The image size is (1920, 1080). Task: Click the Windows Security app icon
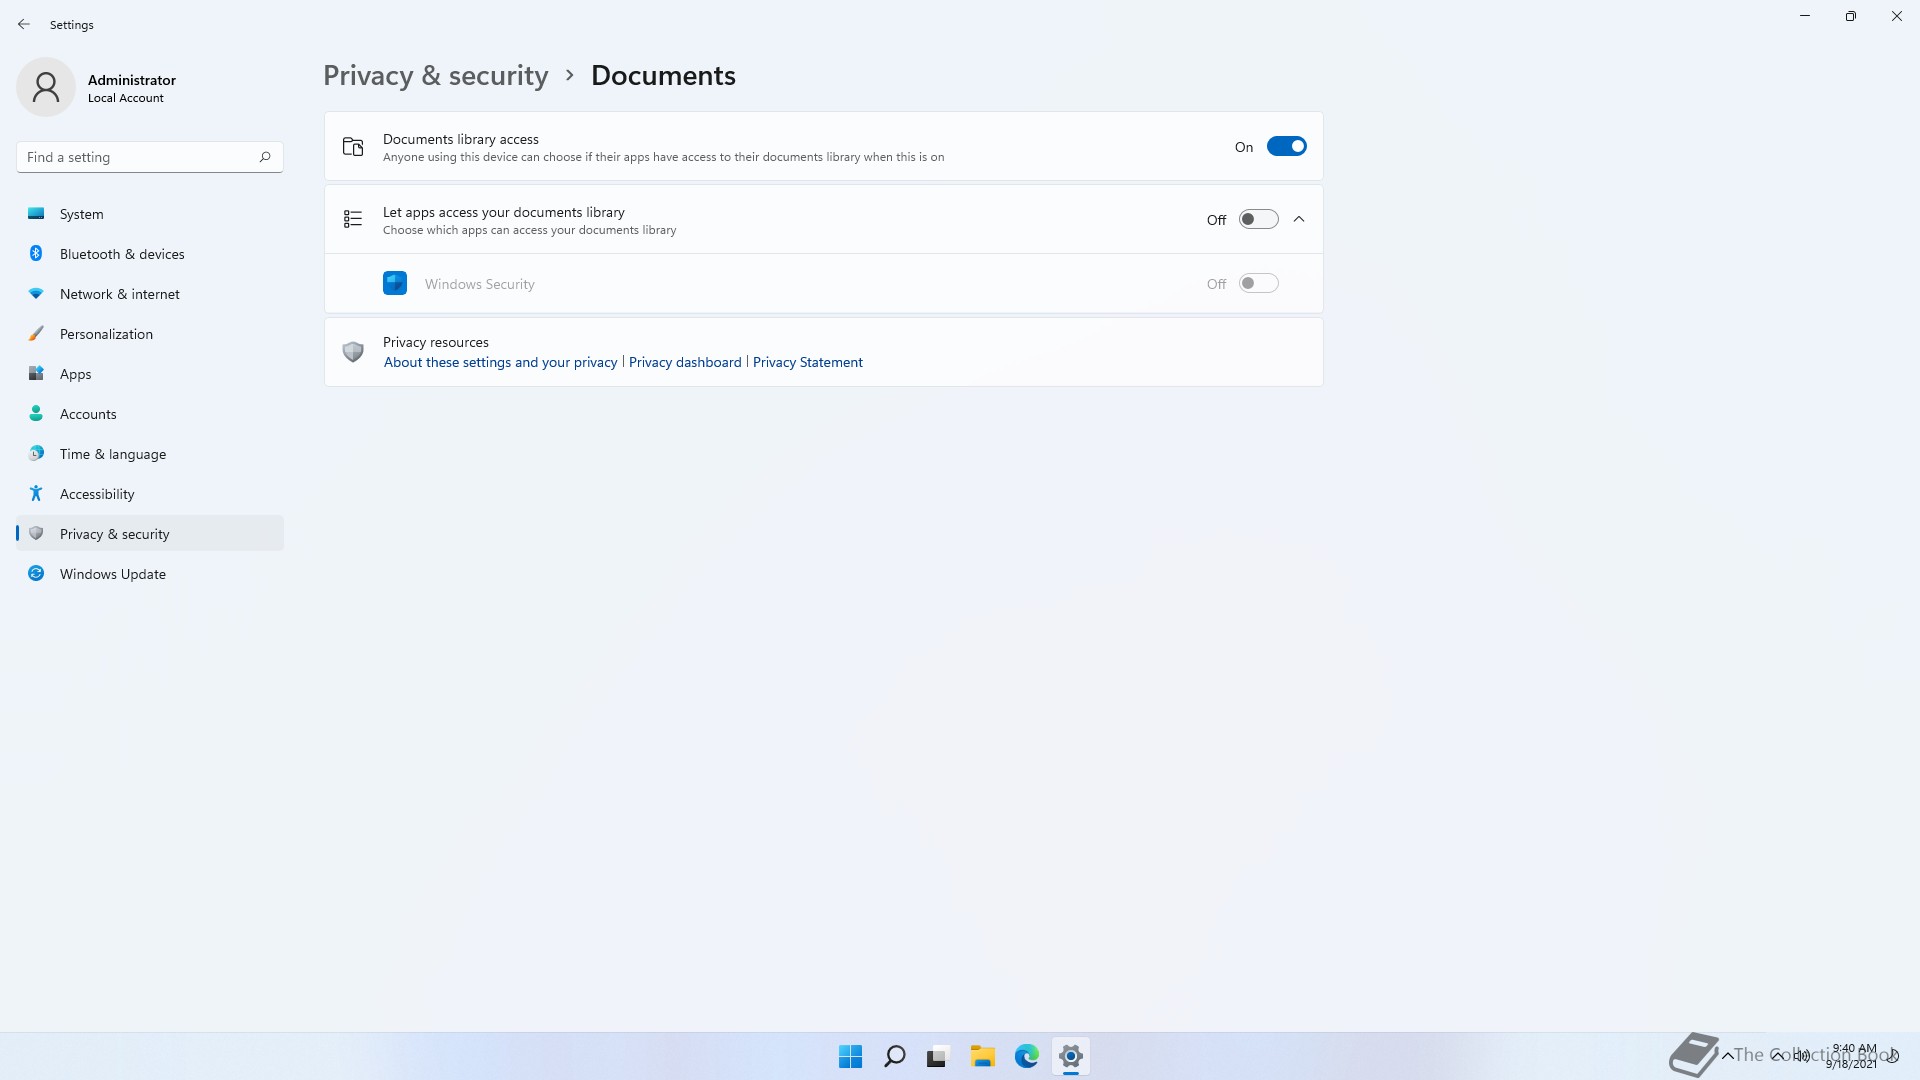pos(395,284)
